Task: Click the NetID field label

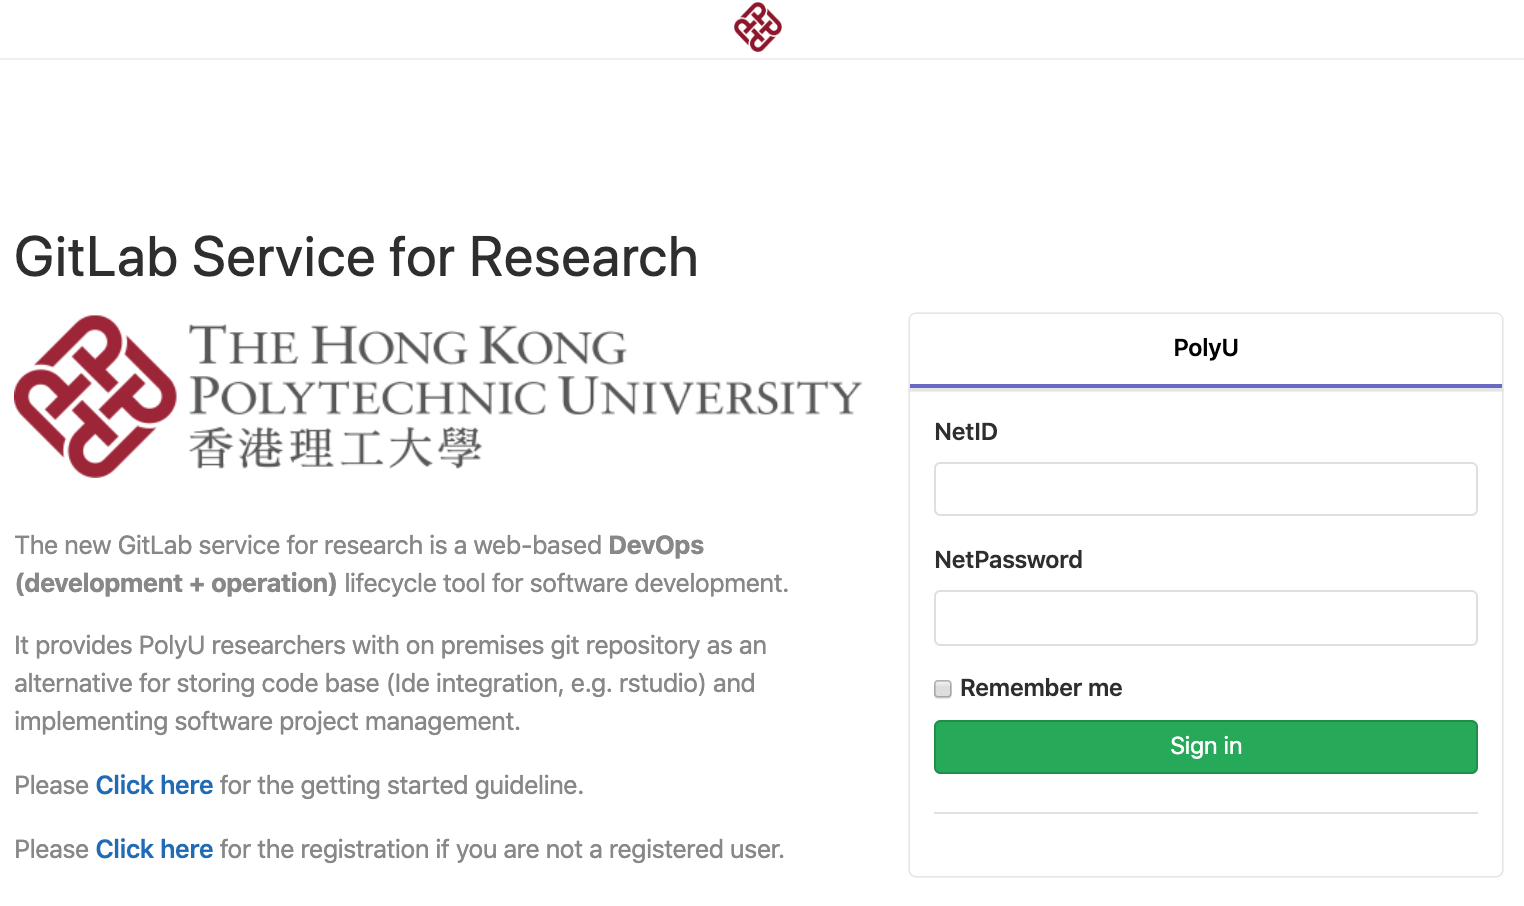Action: click(966, 432)
